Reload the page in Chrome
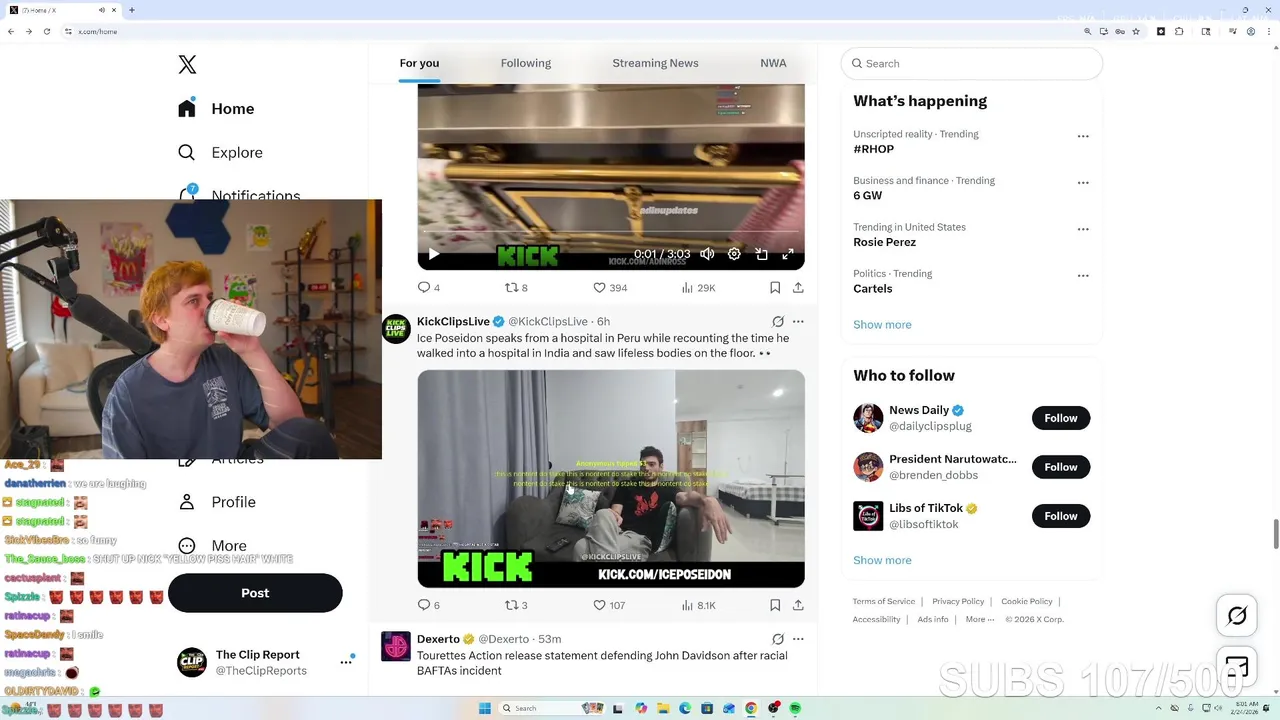The width and height of the screenshot is (1280, 720). [x=47, y=32]
